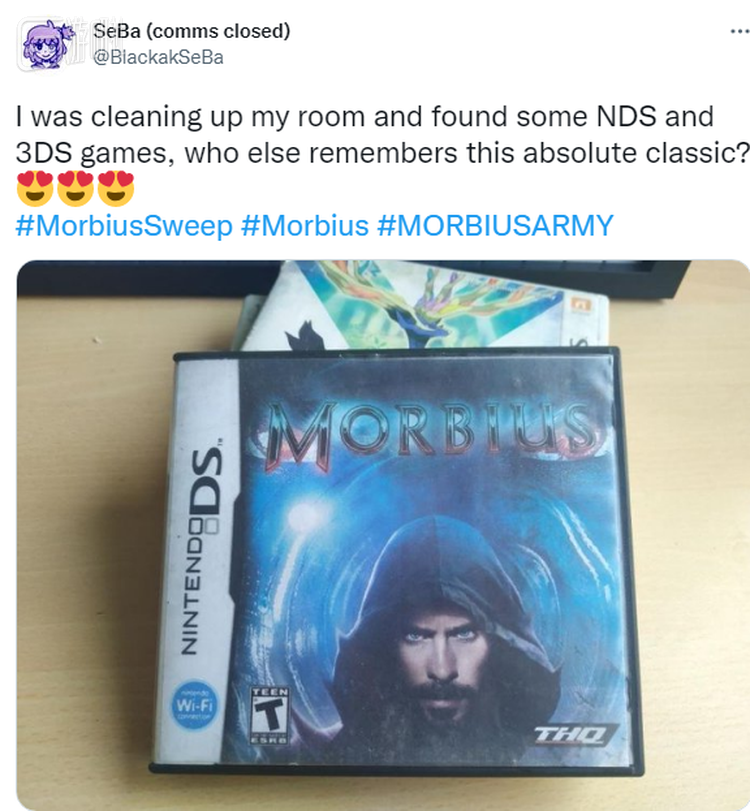
Task: Click the third heart-eyes emoji
Action: click(x=116, y=188)
